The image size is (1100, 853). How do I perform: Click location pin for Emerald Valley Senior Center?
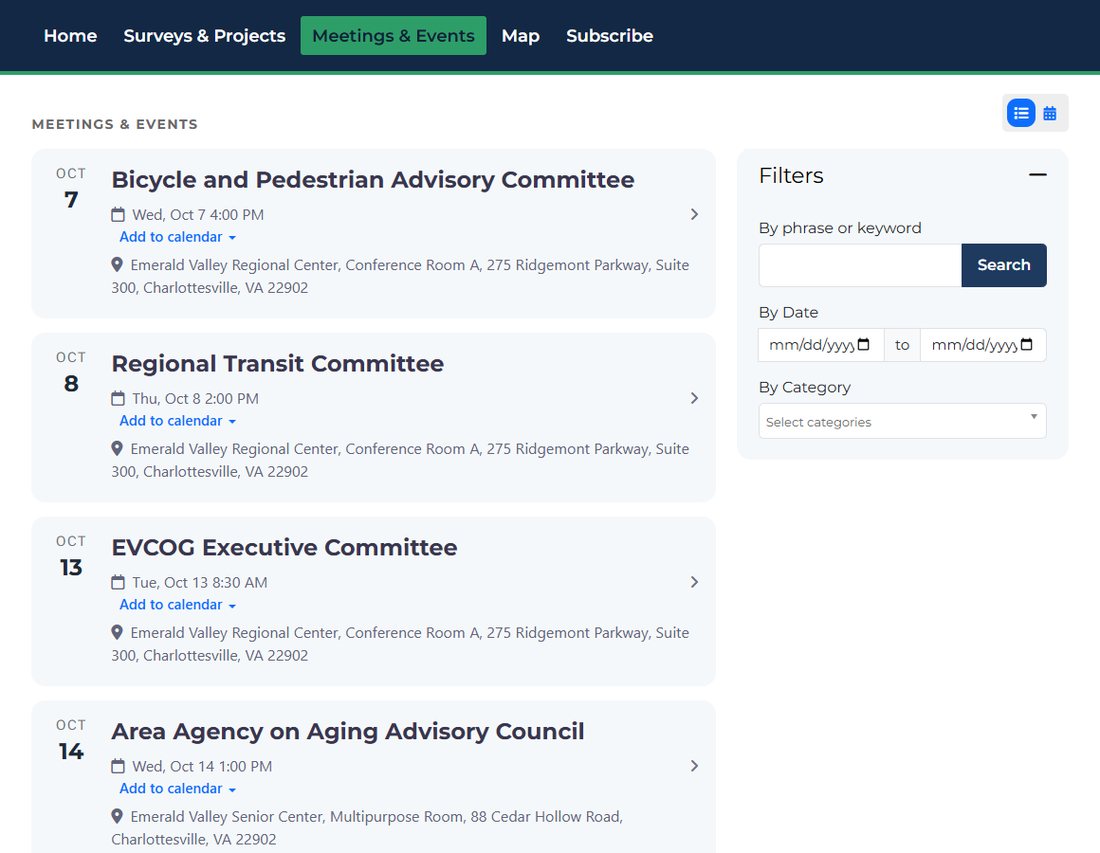(x=117, y=816)
